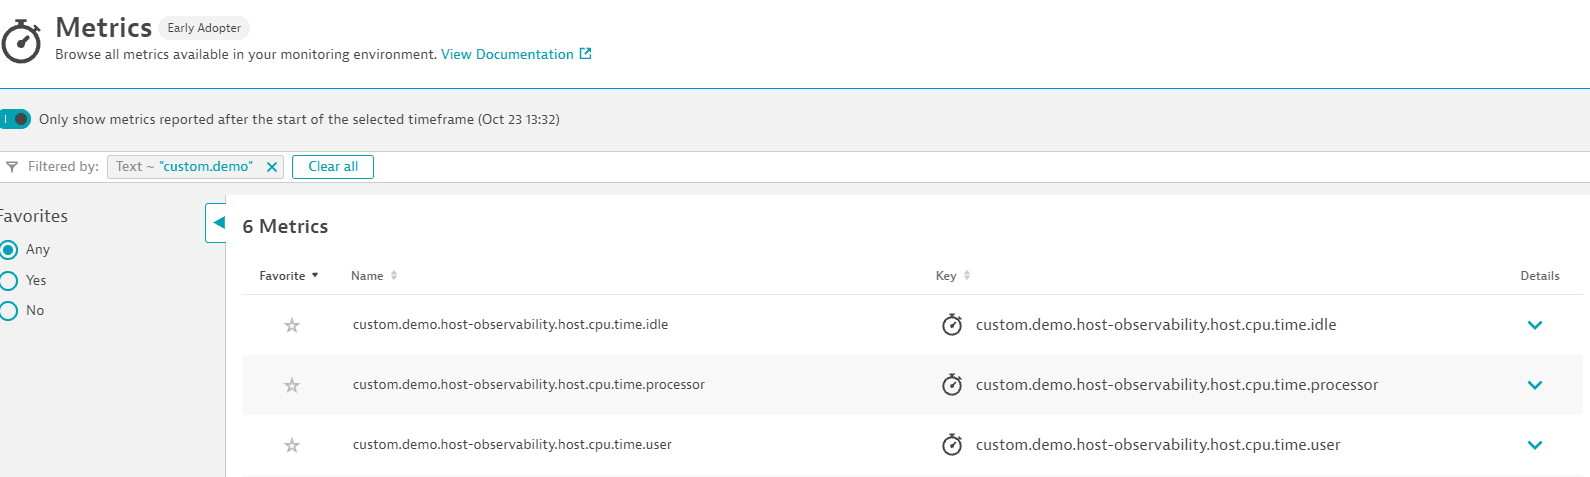Screen dimensions: 1590x477
Task: Click the filter funnel icon
Action: (12, 167)
